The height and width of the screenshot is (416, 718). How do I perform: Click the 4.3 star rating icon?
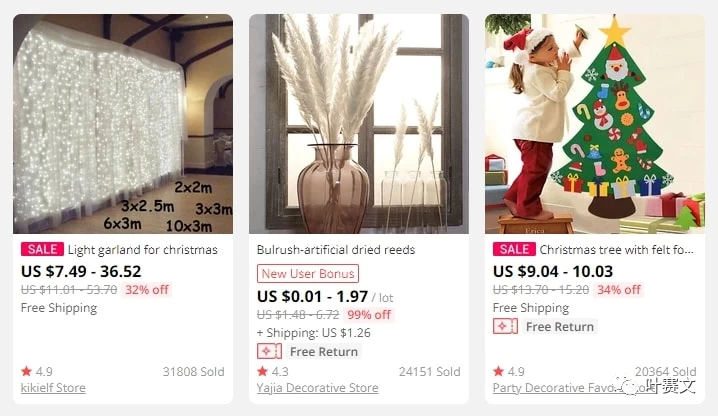tap(262, 371)
